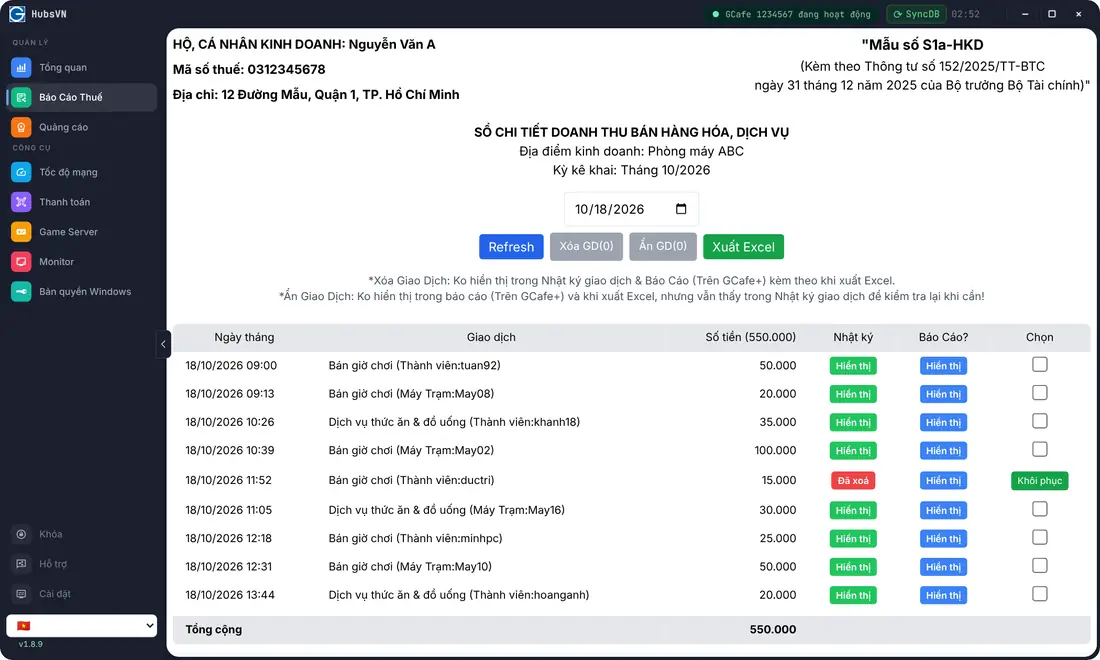The height and width of the screenshot is (660, 1100).
Task: Open Tổng quan menu item
Action: click(82, 67)
